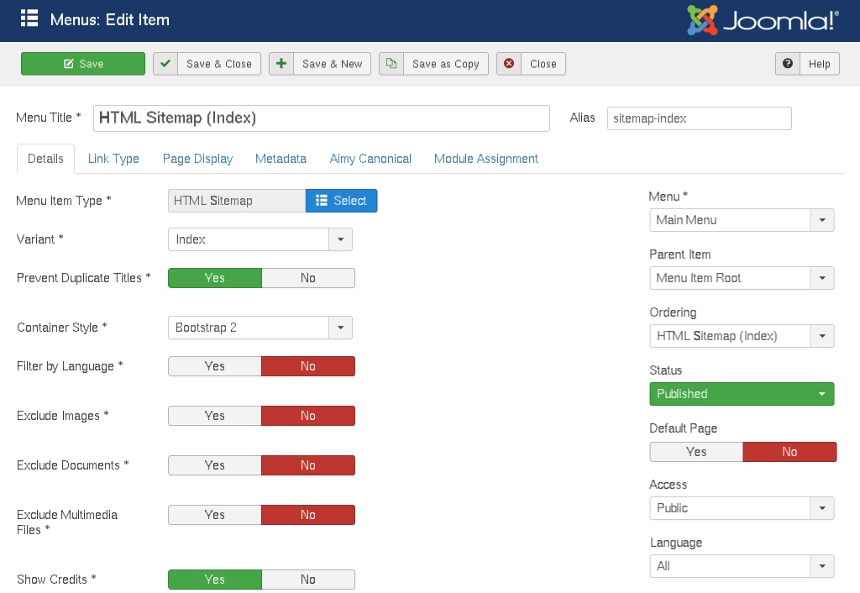Click inside the Alias input field
The image size is (860, 593).
tap(698, 118)
